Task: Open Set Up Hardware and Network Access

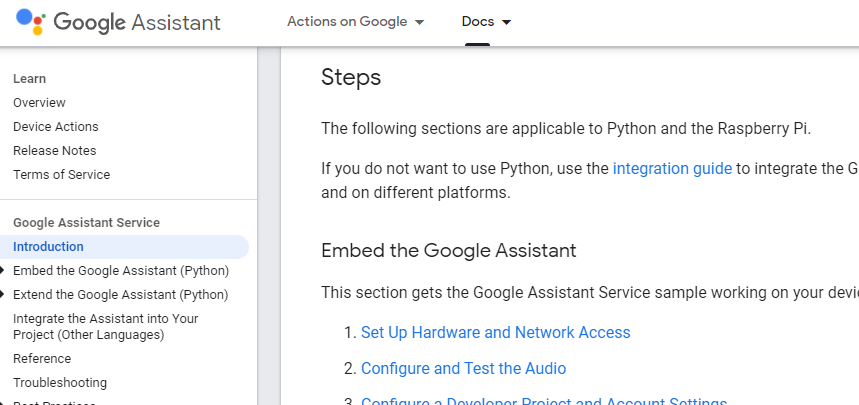Action: coord(495,333)
